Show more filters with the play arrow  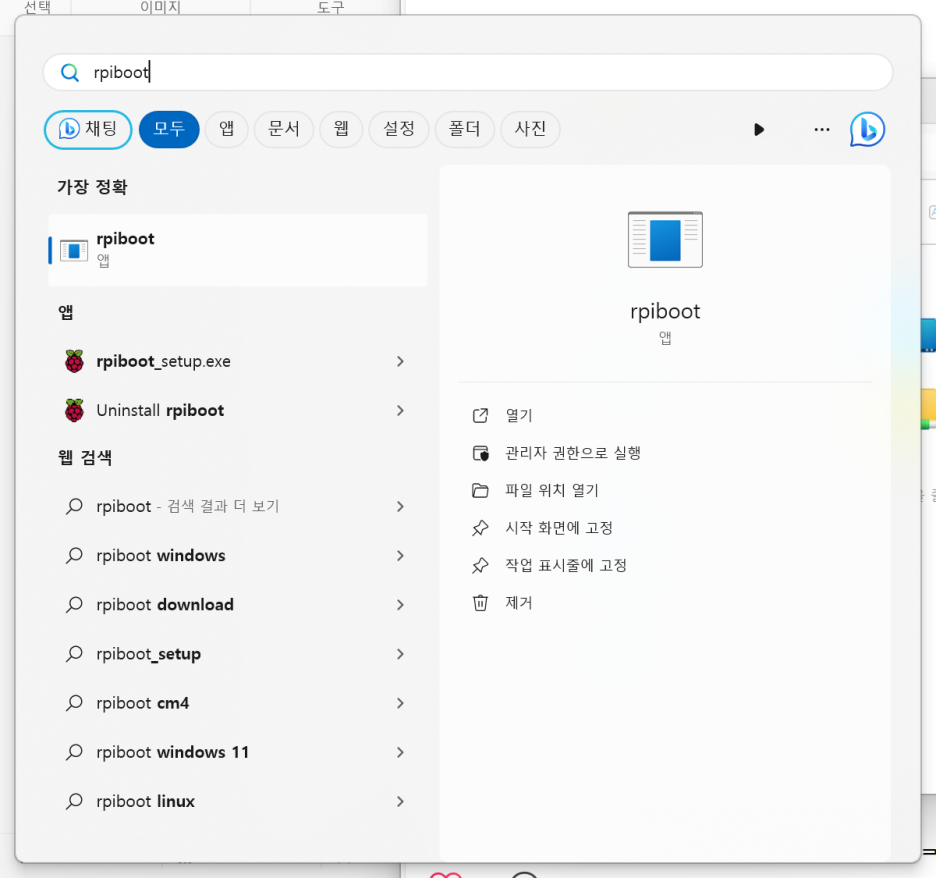pyautogui.click(x=759, y=130)
